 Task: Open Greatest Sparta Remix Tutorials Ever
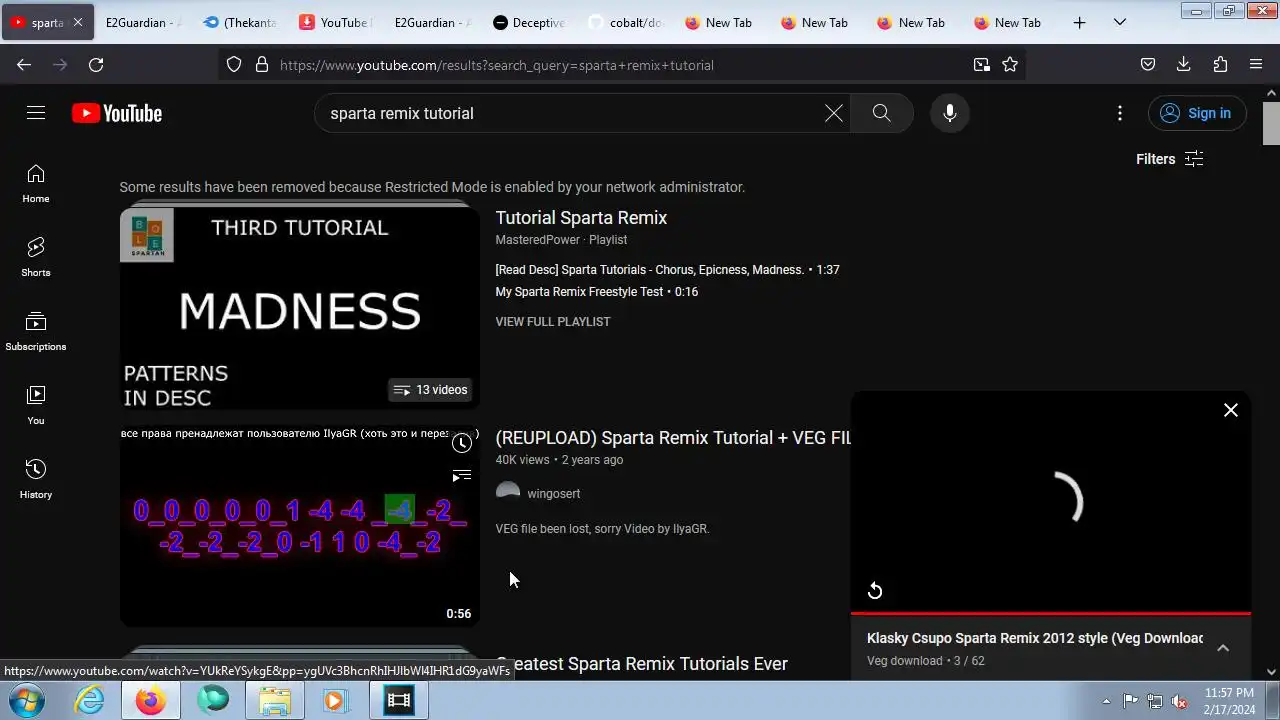pyautogui.click(x=641, y=664)
